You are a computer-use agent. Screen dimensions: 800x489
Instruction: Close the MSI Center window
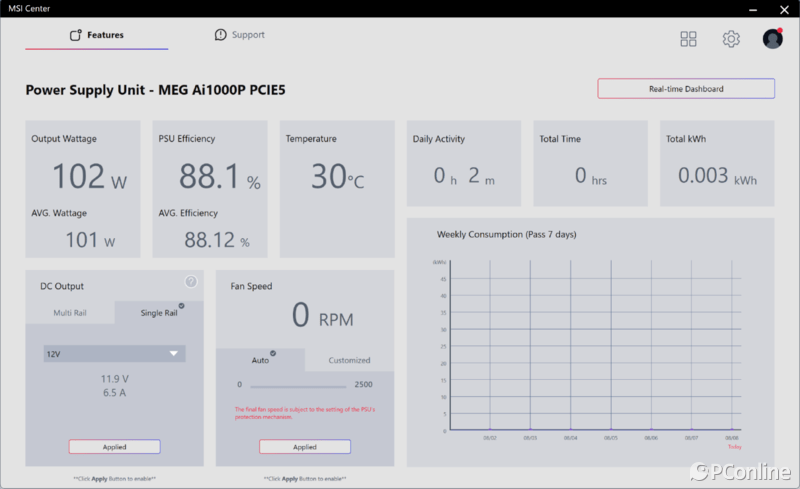pyautogui.click(x=784, y=9)
